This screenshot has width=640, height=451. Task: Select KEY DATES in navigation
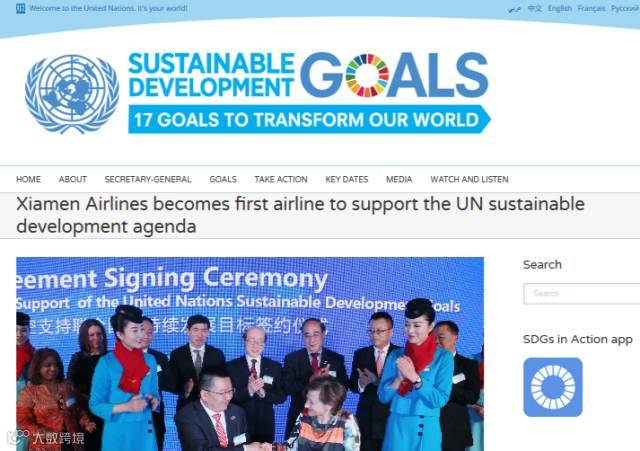pos(347,179)
